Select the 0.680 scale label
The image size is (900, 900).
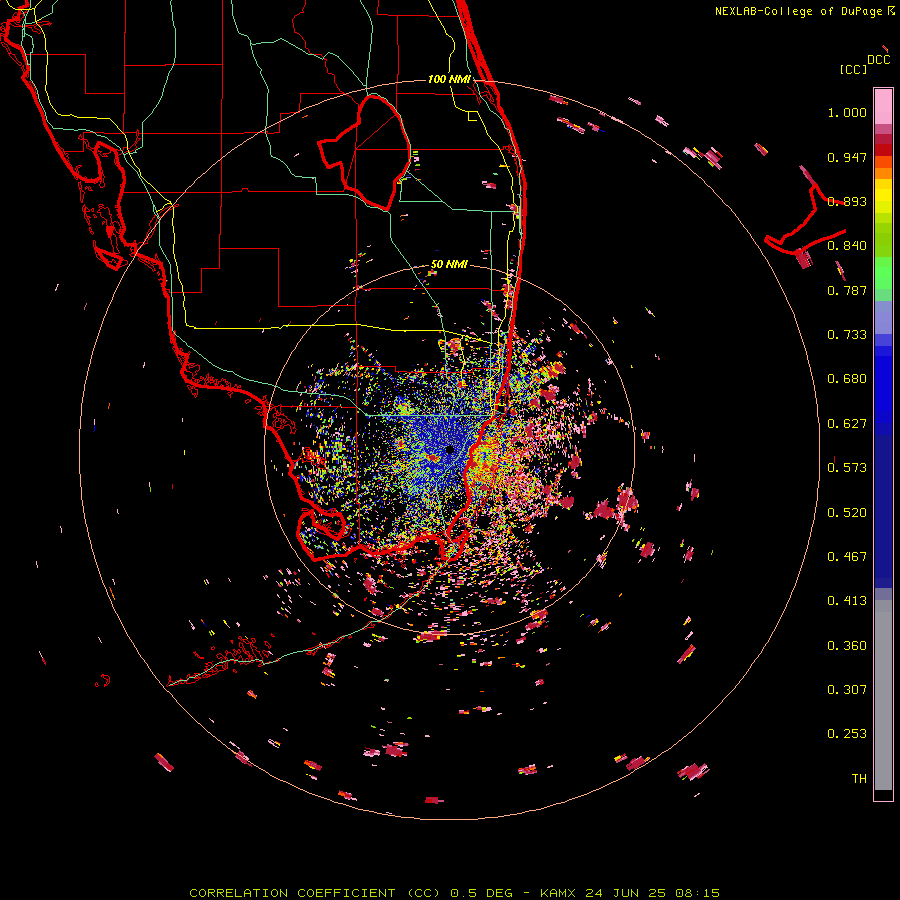pos(847,379)
